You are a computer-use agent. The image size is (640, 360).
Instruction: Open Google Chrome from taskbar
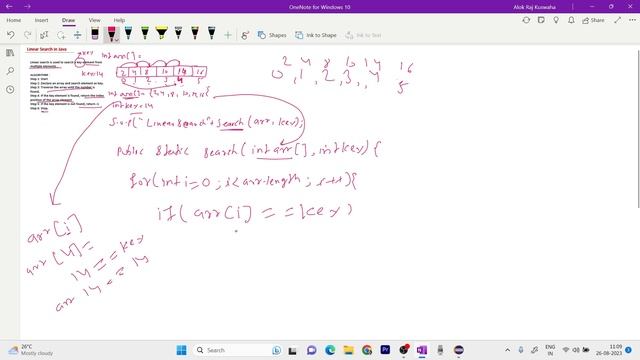point(367,350)
